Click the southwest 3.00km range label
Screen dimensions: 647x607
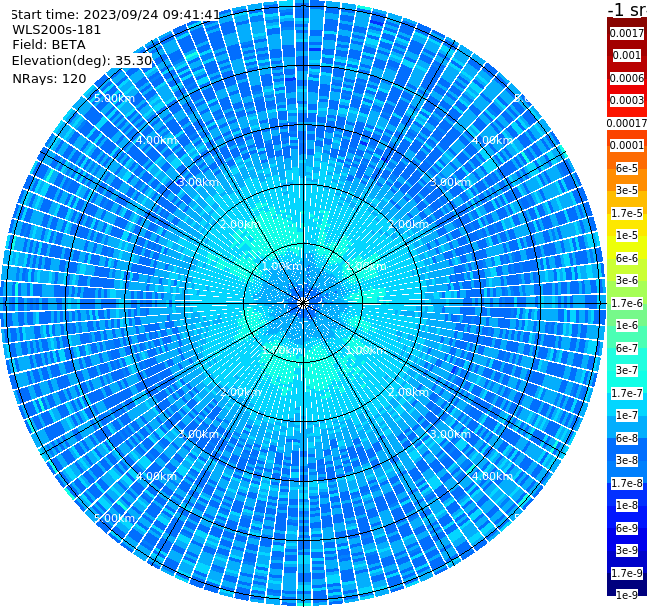pos(198,434)
